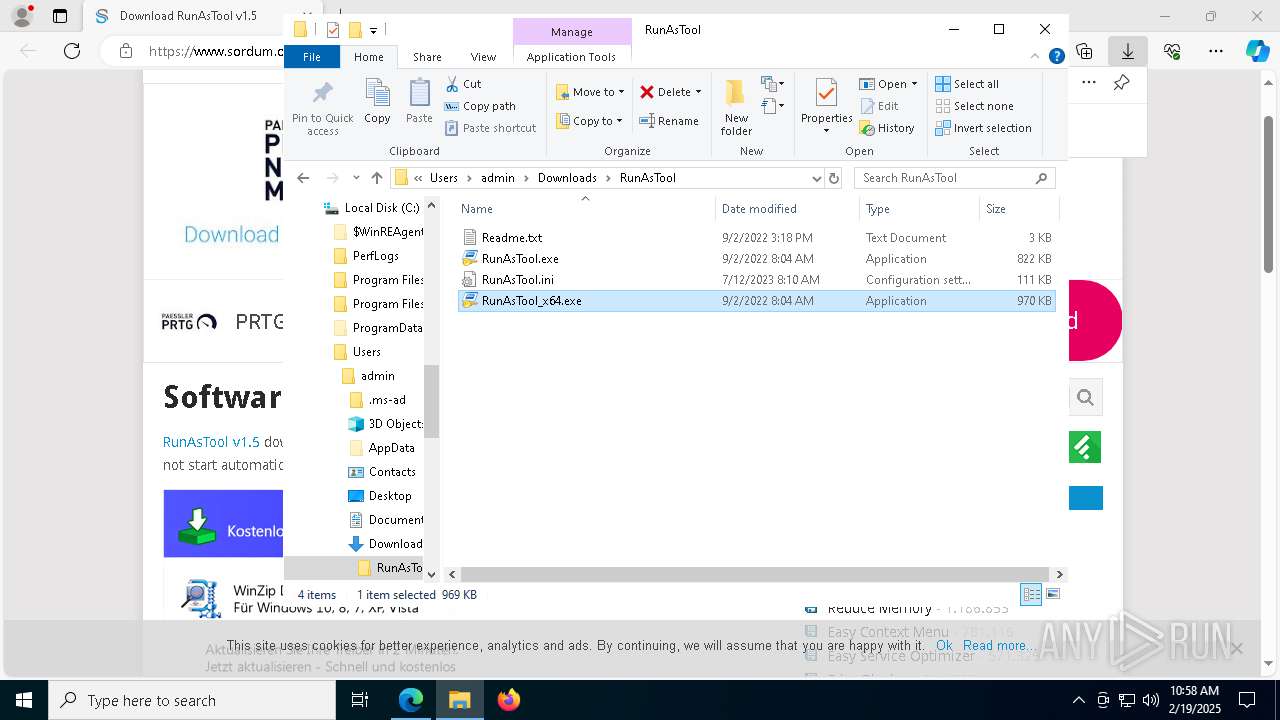Switch to the Share ribbon tab
The width and height of the screenshot is (1280, 720).
[427, 57]
